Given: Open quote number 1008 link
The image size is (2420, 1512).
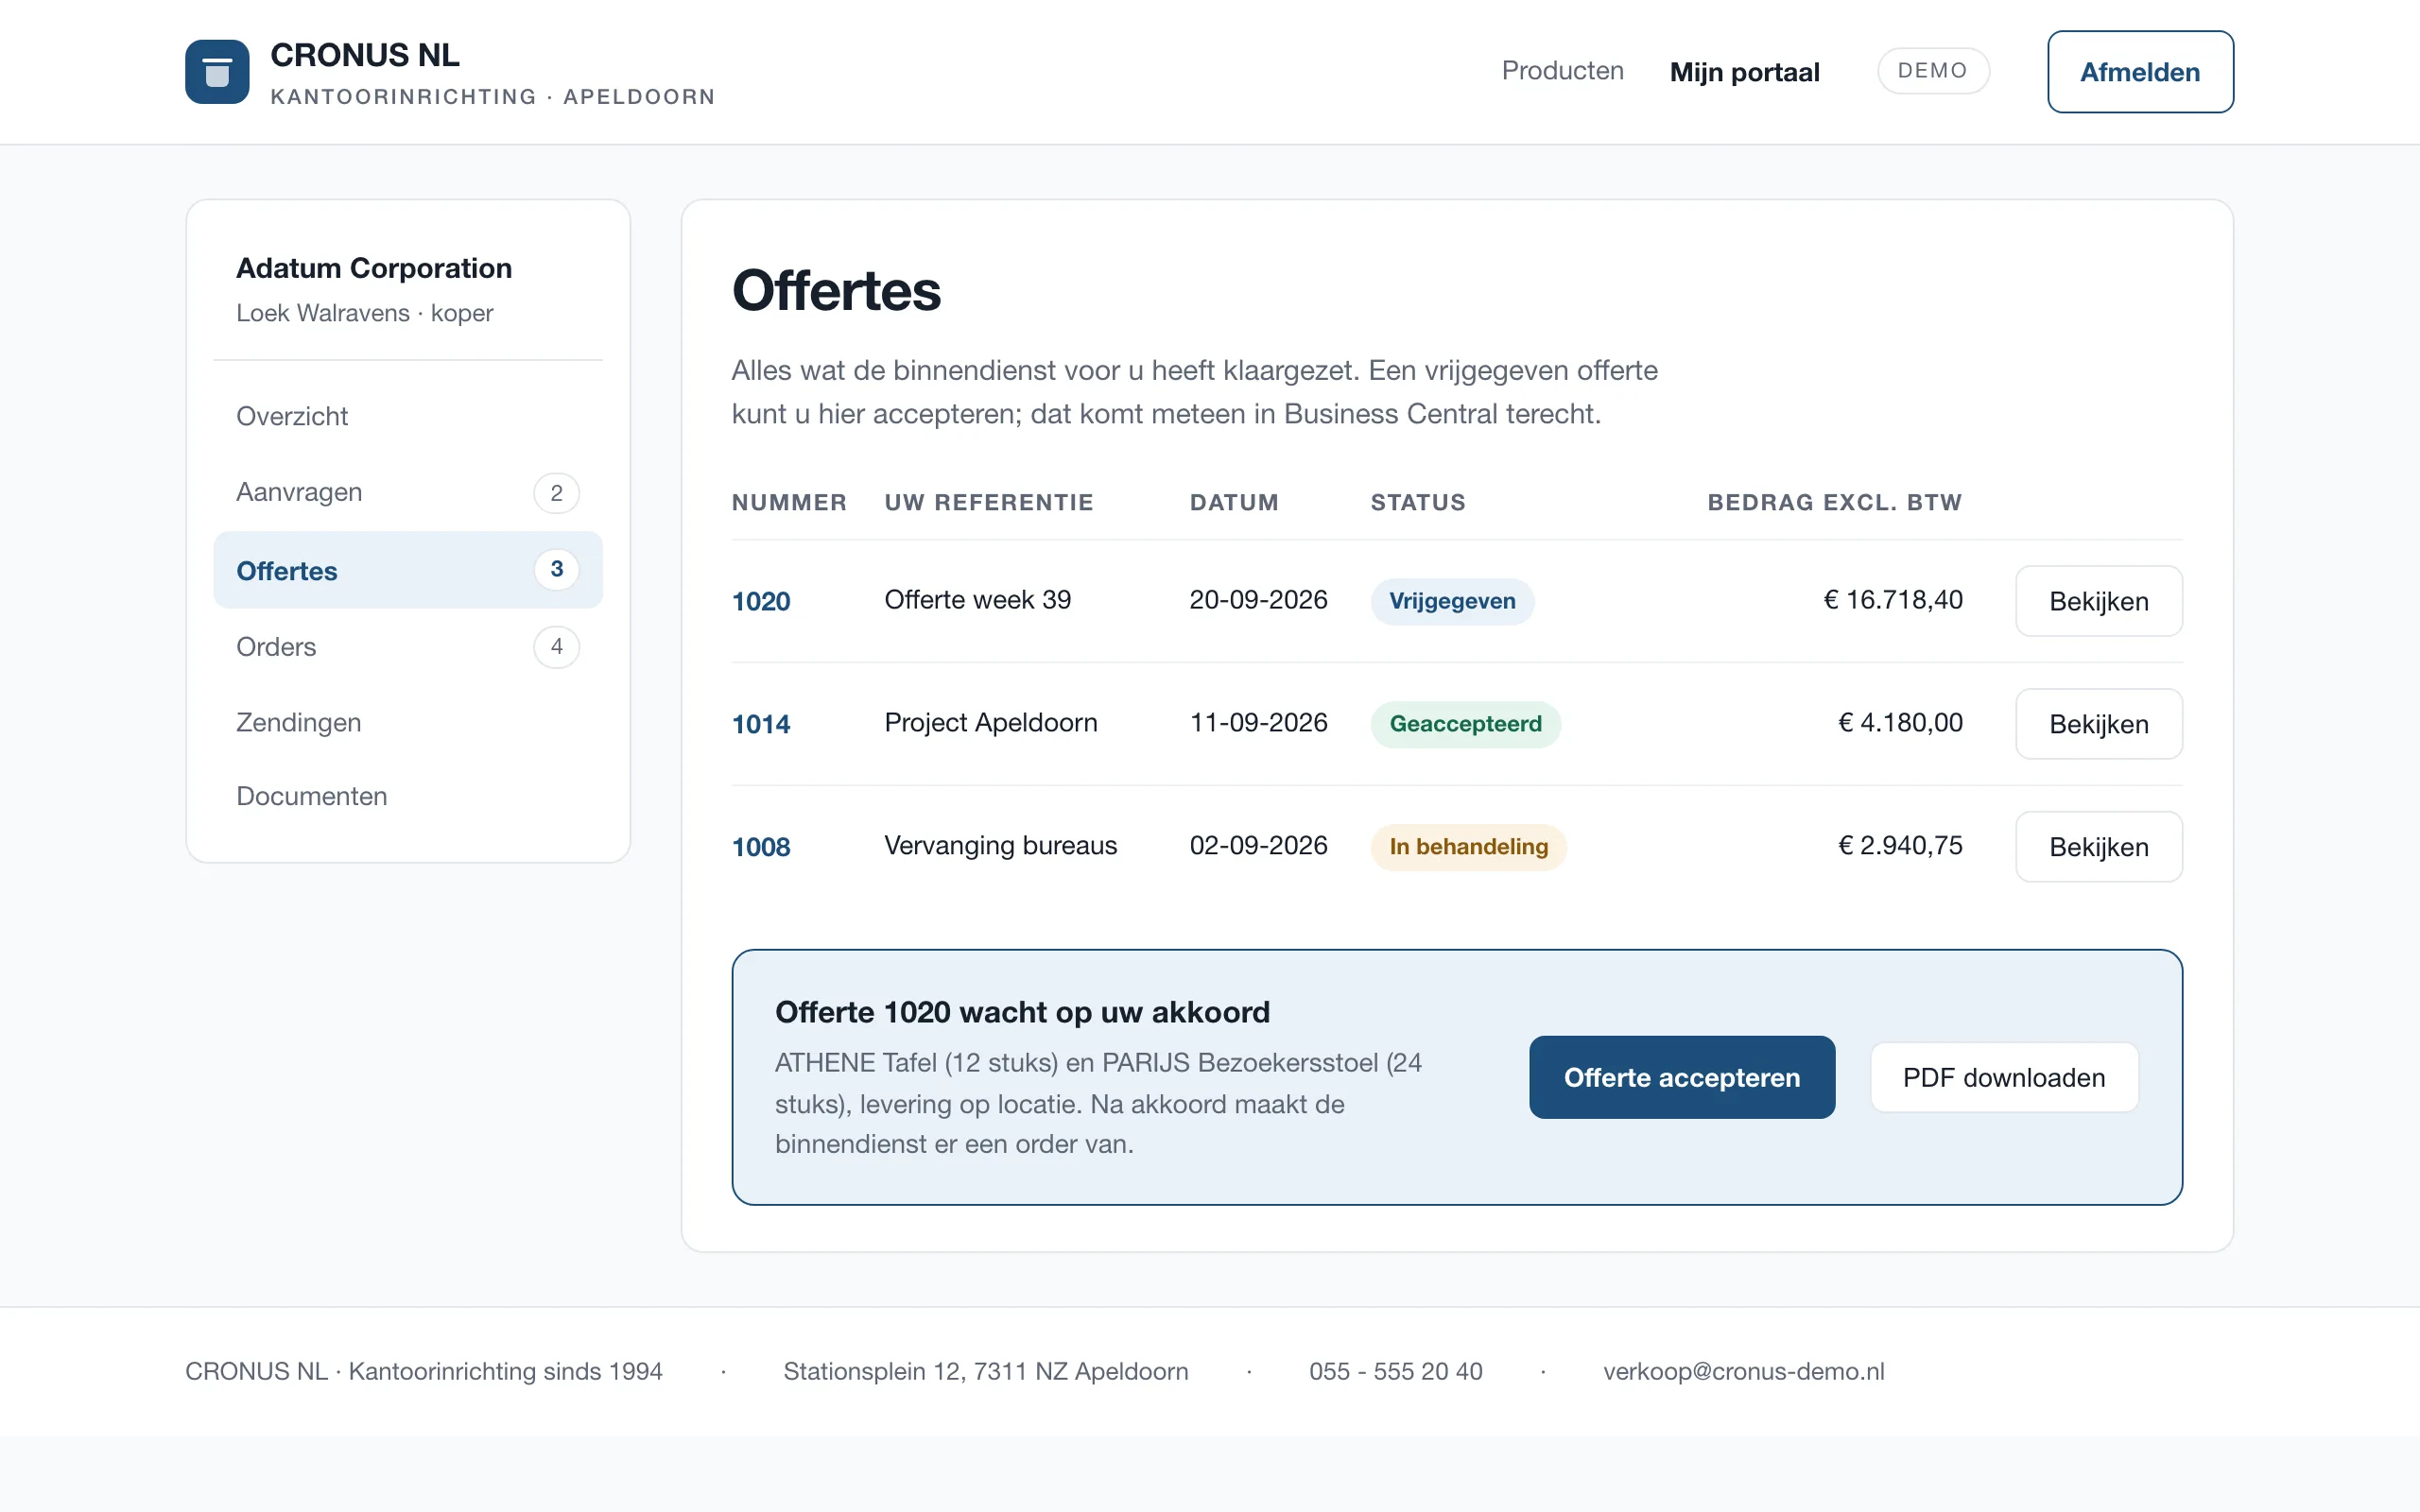Looking at the screenshot, I should pyautogui.click(x=761, y=847).
